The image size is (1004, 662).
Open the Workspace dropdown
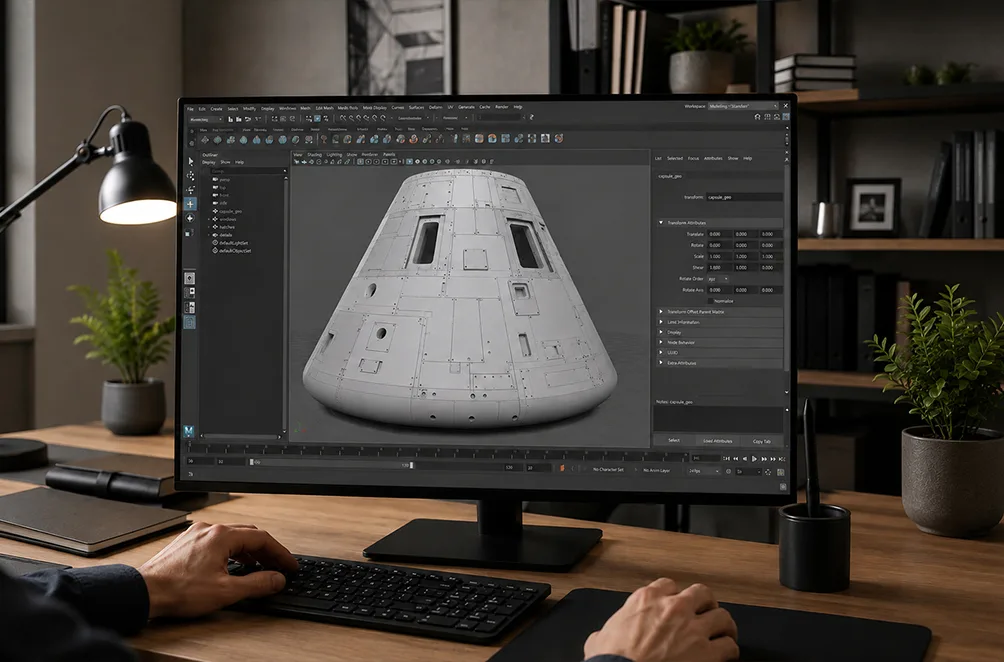tap(743, 106)
